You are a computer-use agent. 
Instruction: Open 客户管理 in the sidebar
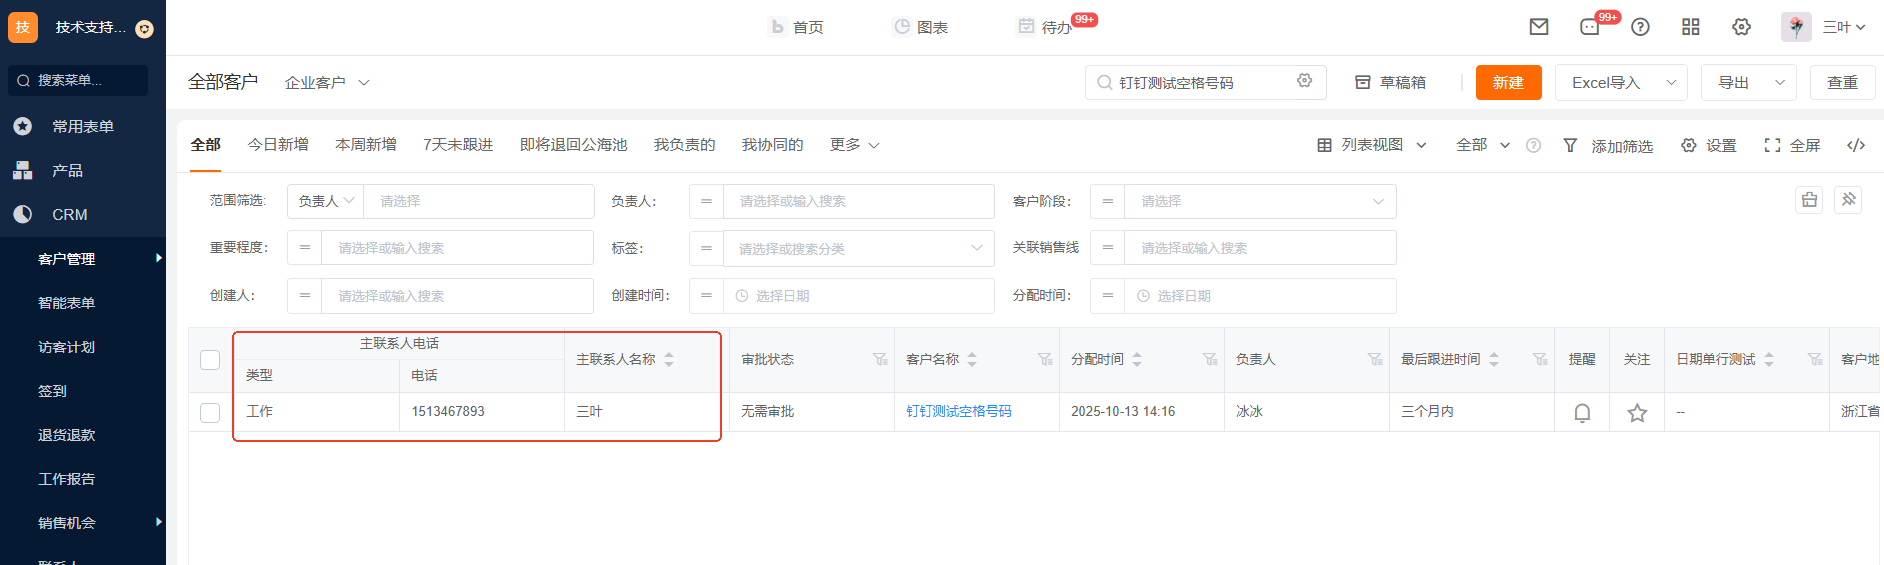click(x=67, y=259)
